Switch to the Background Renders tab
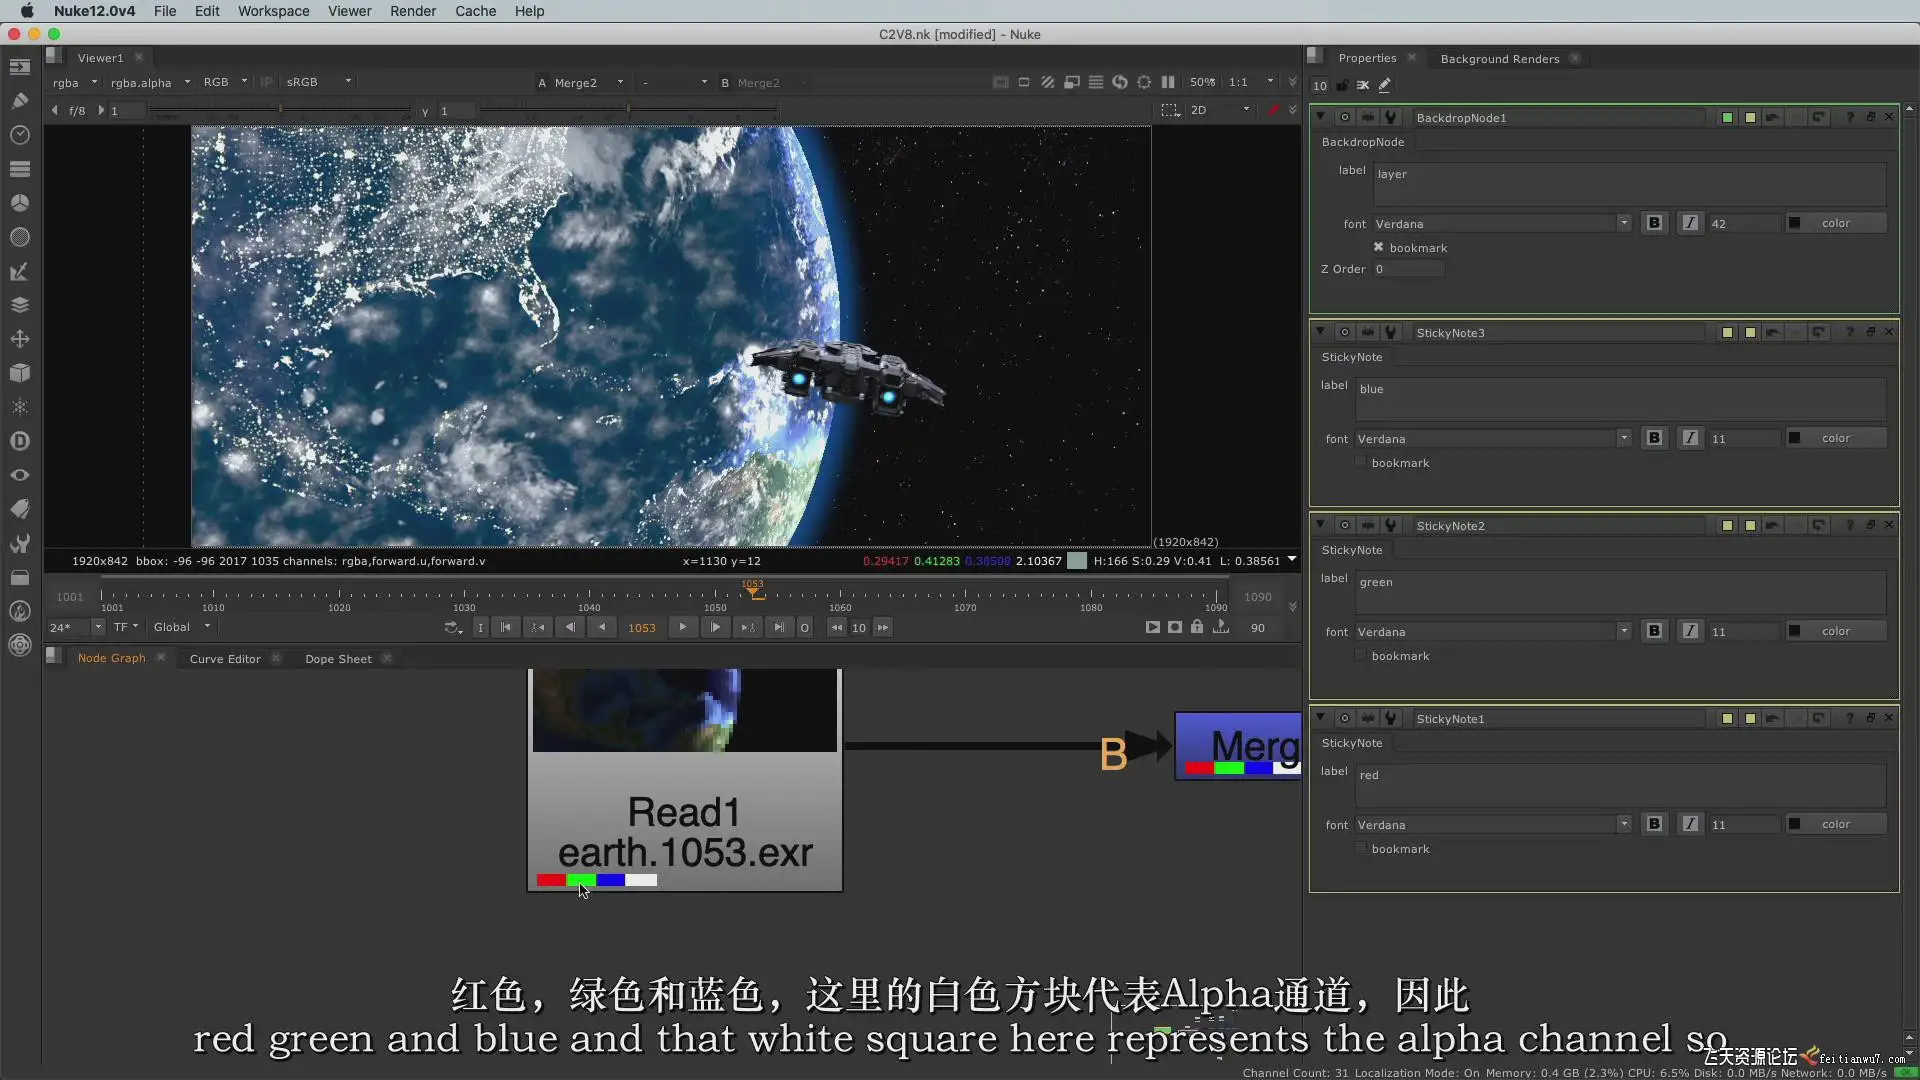 (x=1499, y=58)
